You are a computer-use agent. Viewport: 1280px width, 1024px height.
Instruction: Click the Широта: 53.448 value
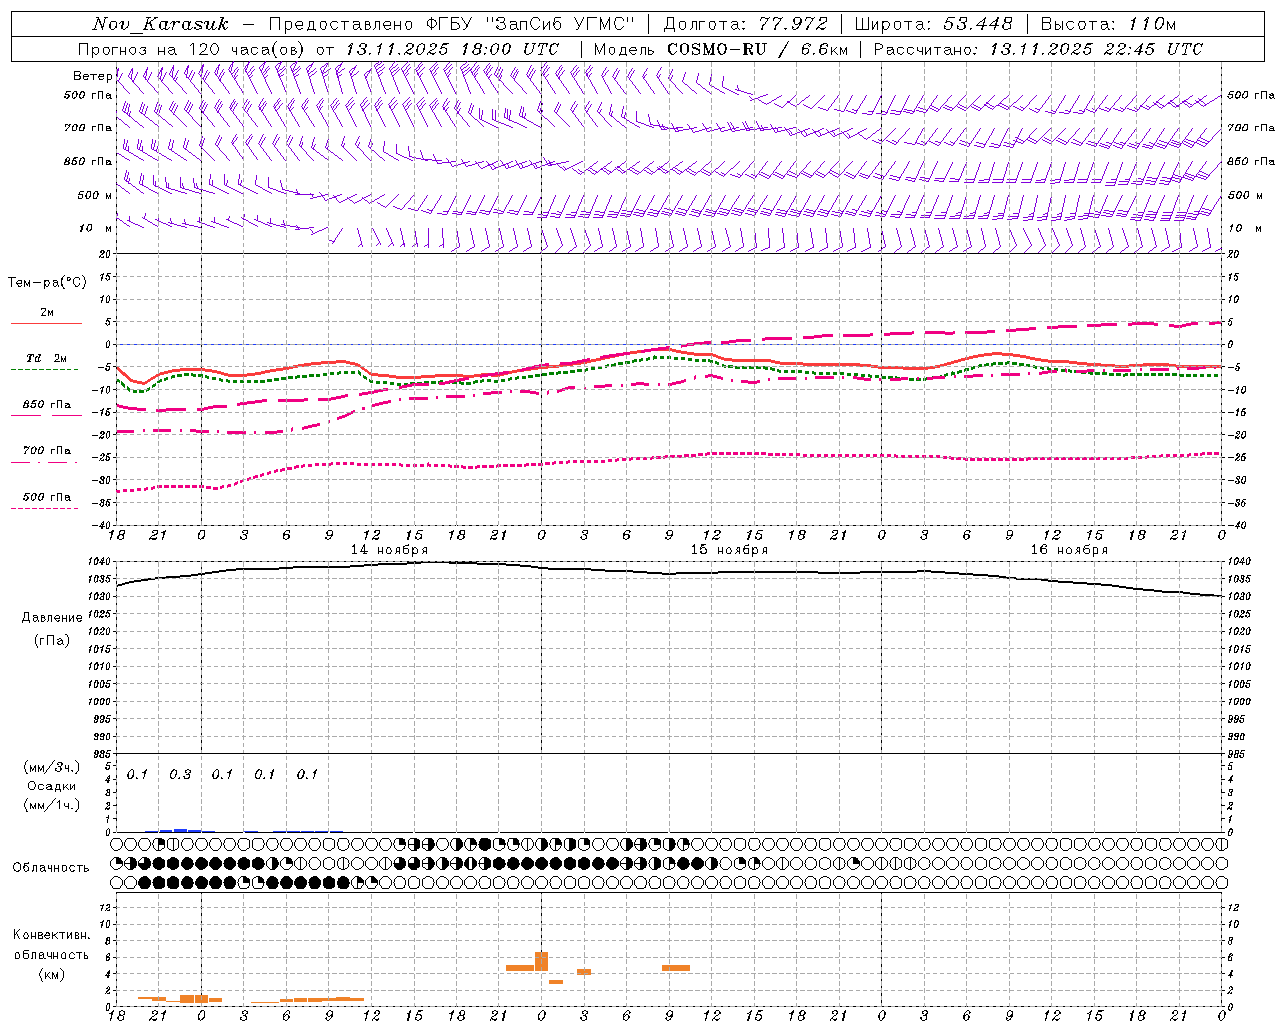coord(933,24)
